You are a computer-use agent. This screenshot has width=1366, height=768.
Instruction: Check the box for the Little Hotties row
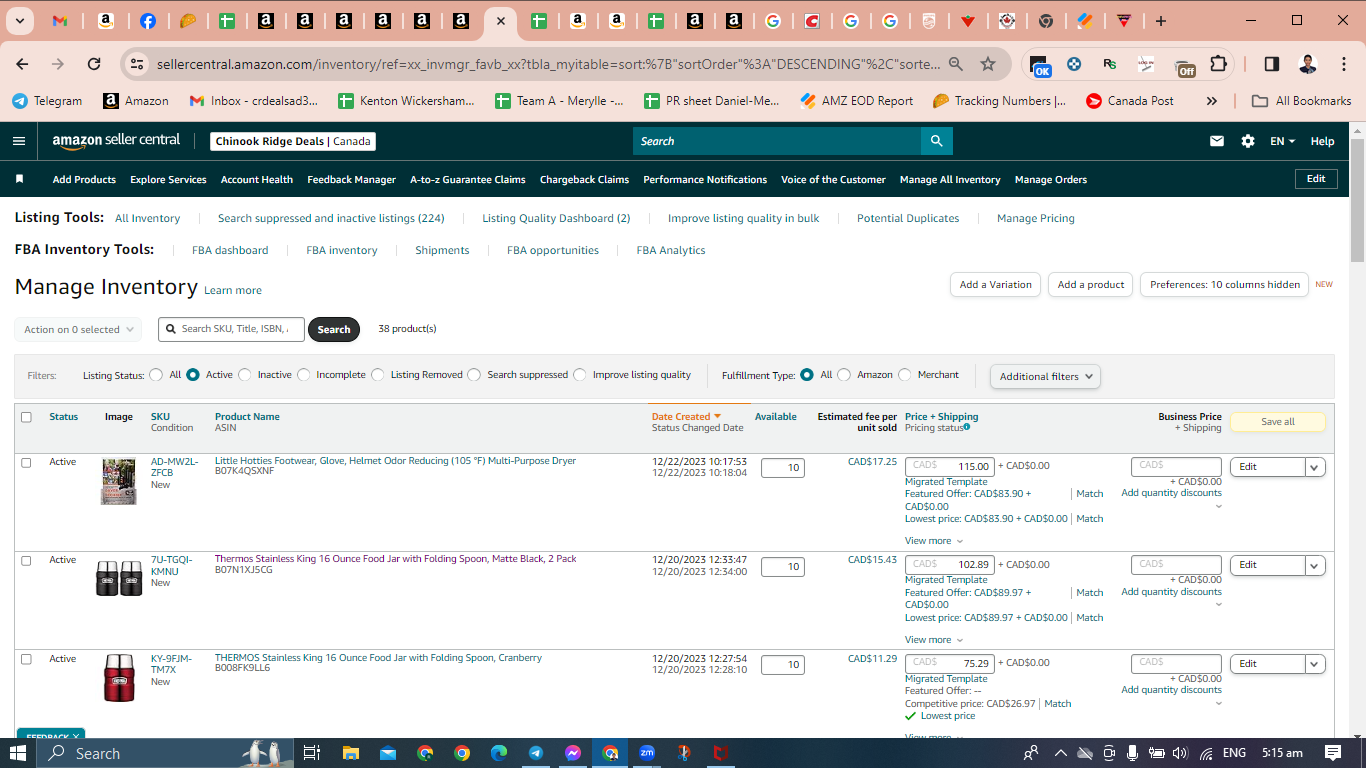26,463
